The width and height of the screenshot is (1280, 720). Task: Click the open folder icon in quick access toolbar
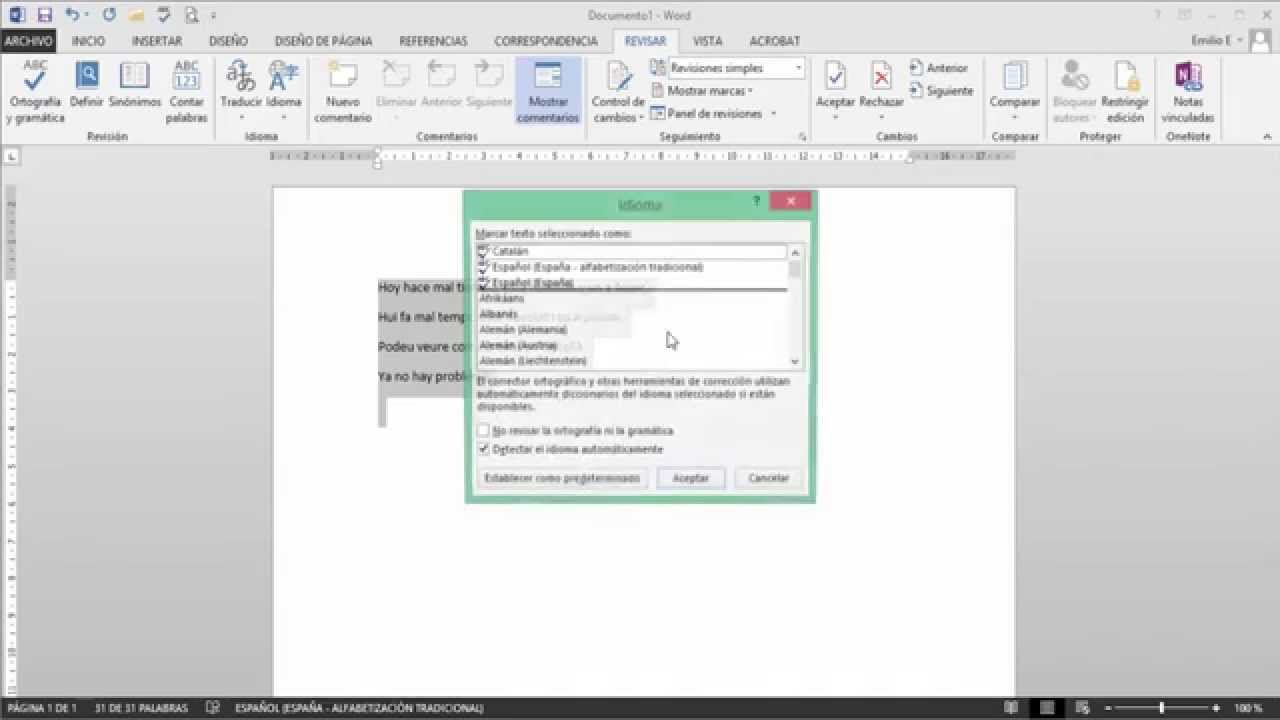[137, 15]
